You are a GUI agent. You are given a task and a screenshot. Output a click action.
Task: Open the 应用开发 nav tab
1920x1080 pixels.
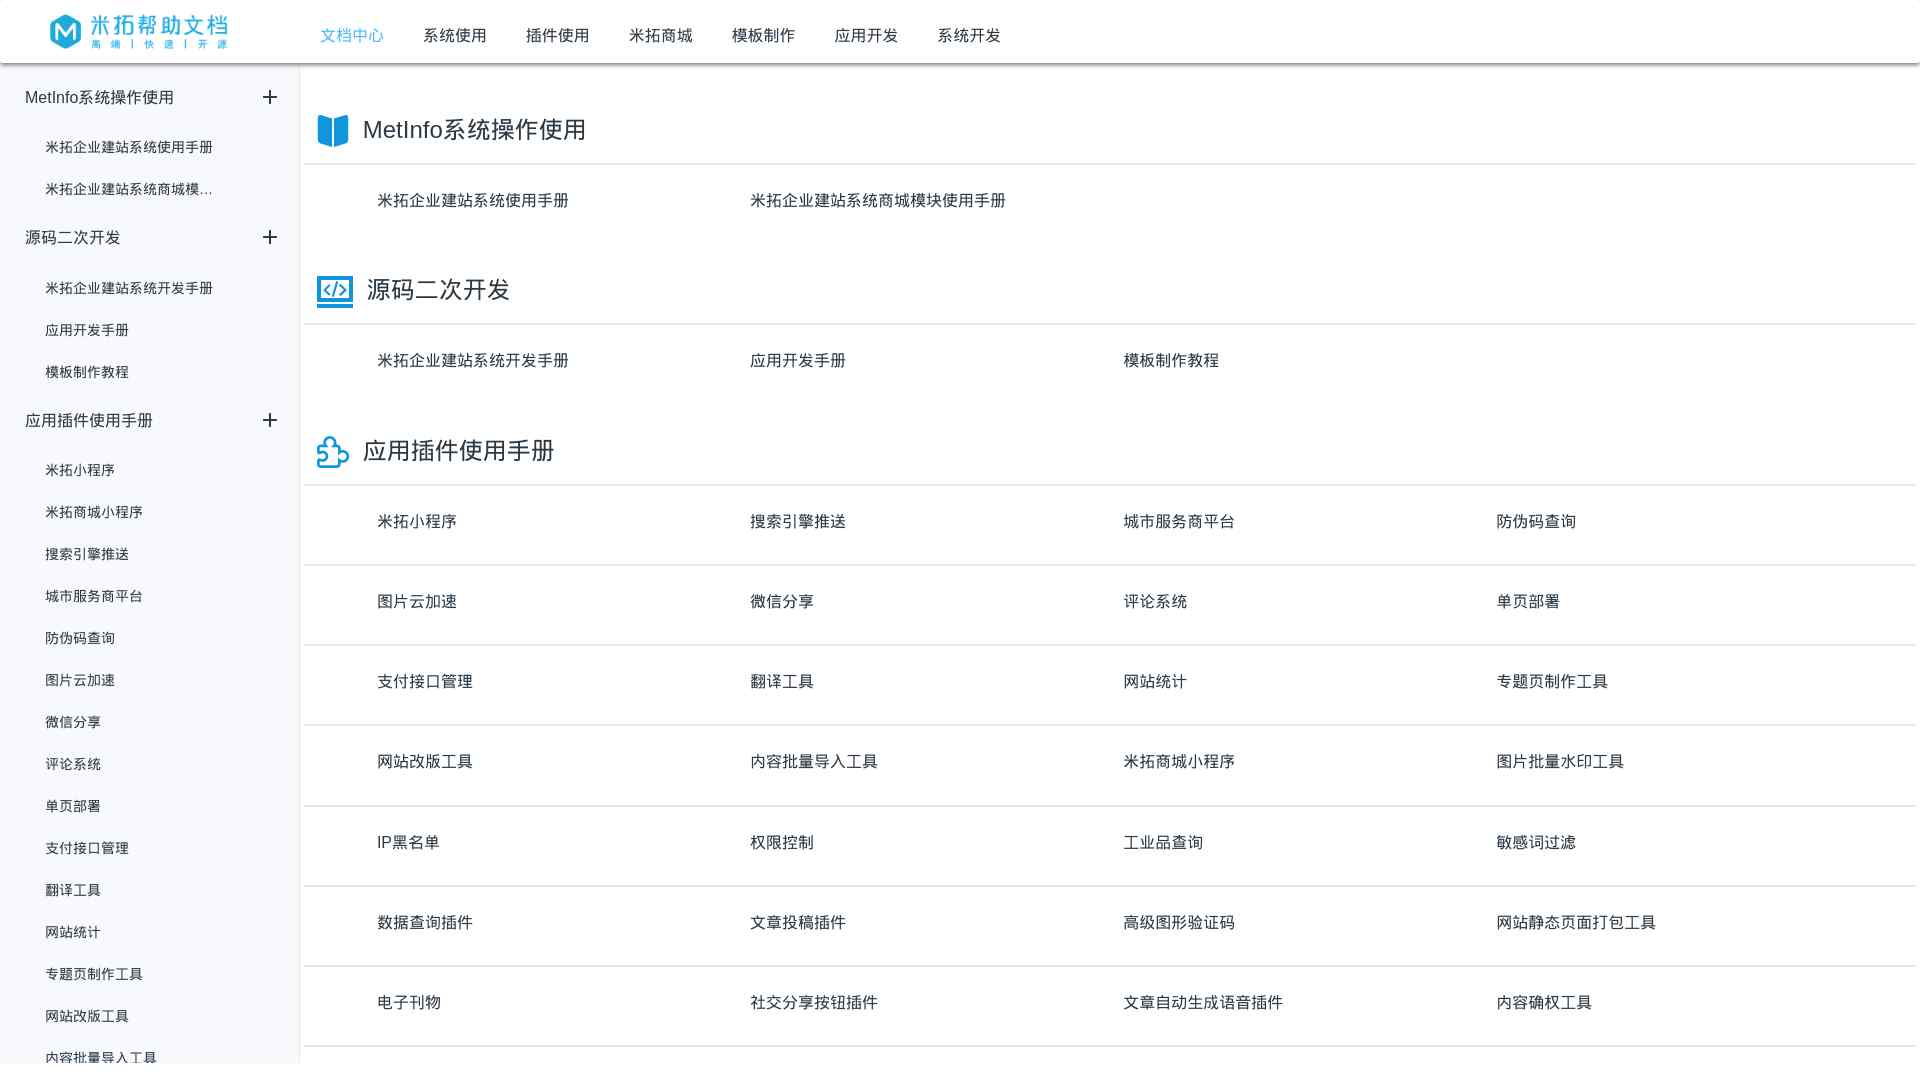[867, 35]
